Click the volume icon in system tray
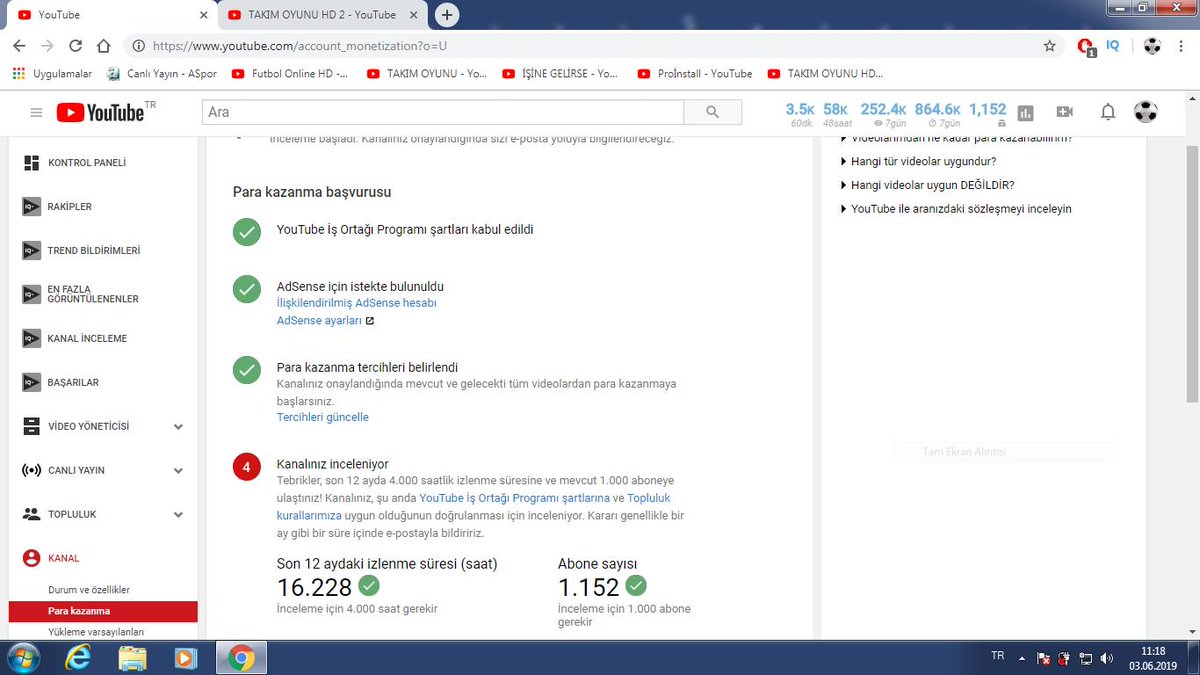 1107,658
